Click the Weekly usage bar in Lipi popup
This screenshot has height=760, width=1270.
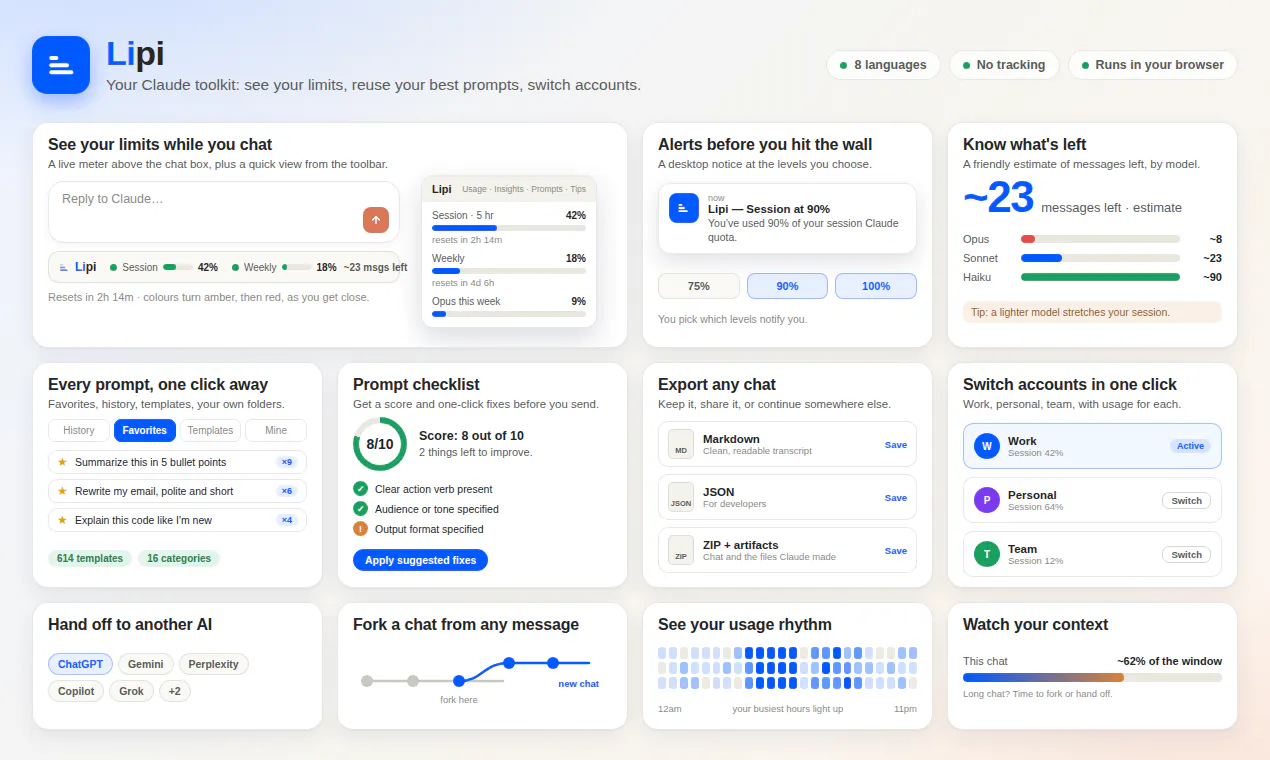point(509,271)
